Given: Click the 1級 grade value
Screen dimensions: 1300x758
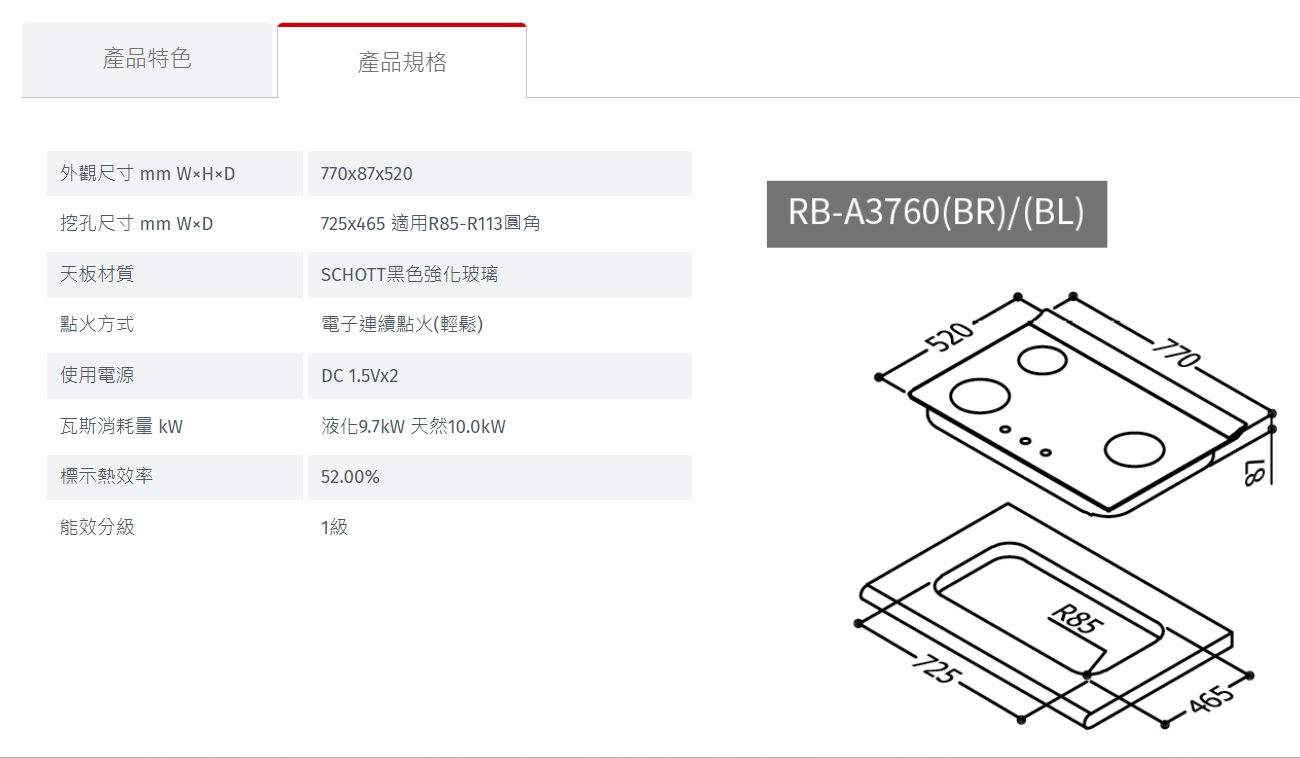Looking at the screenshot, I should coord(334,527).
